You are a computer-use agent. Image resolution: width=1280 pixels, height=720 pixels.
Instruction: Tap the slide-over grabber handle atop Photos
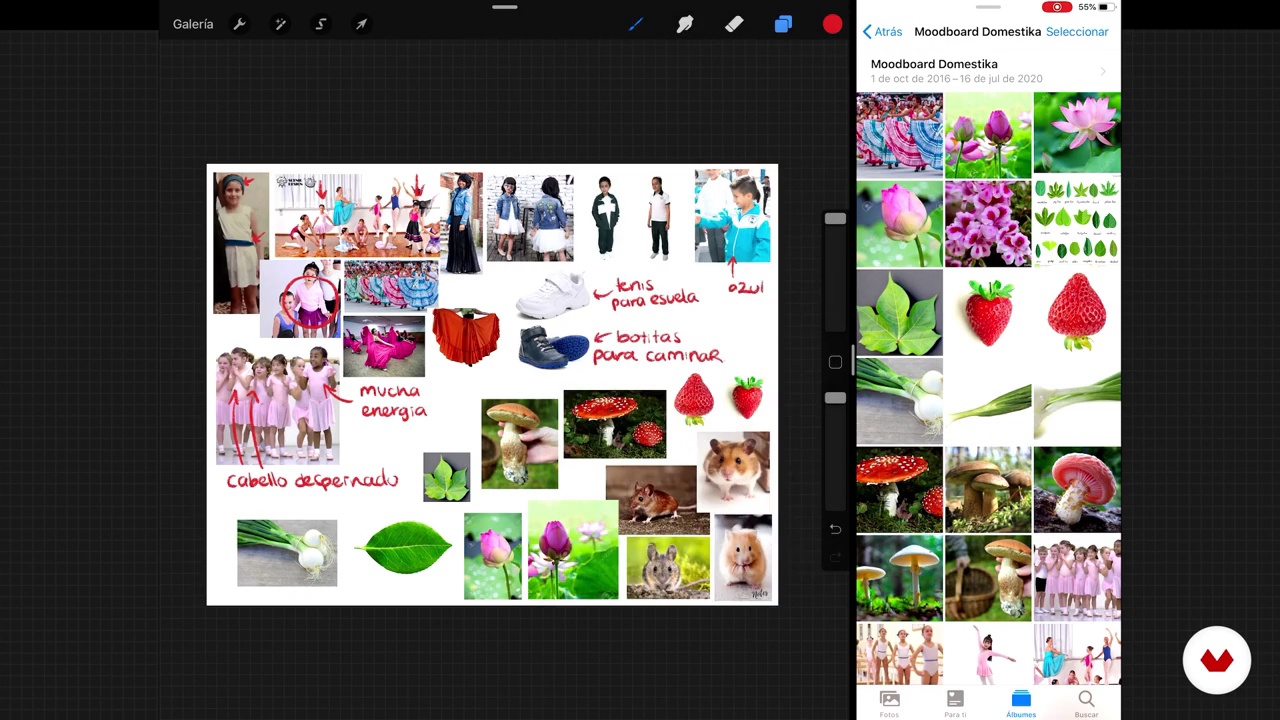tap(988, 7)
